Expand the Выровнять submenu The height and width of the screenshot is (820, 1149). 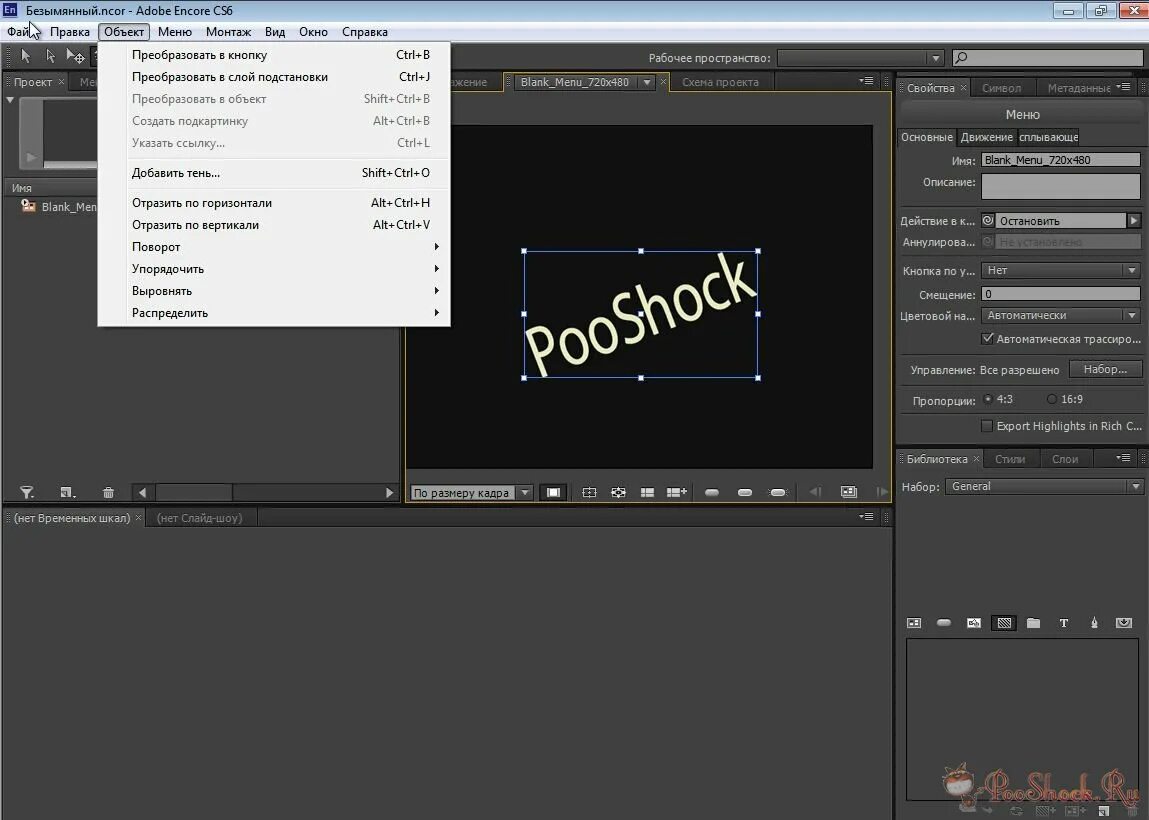point(274,291)
